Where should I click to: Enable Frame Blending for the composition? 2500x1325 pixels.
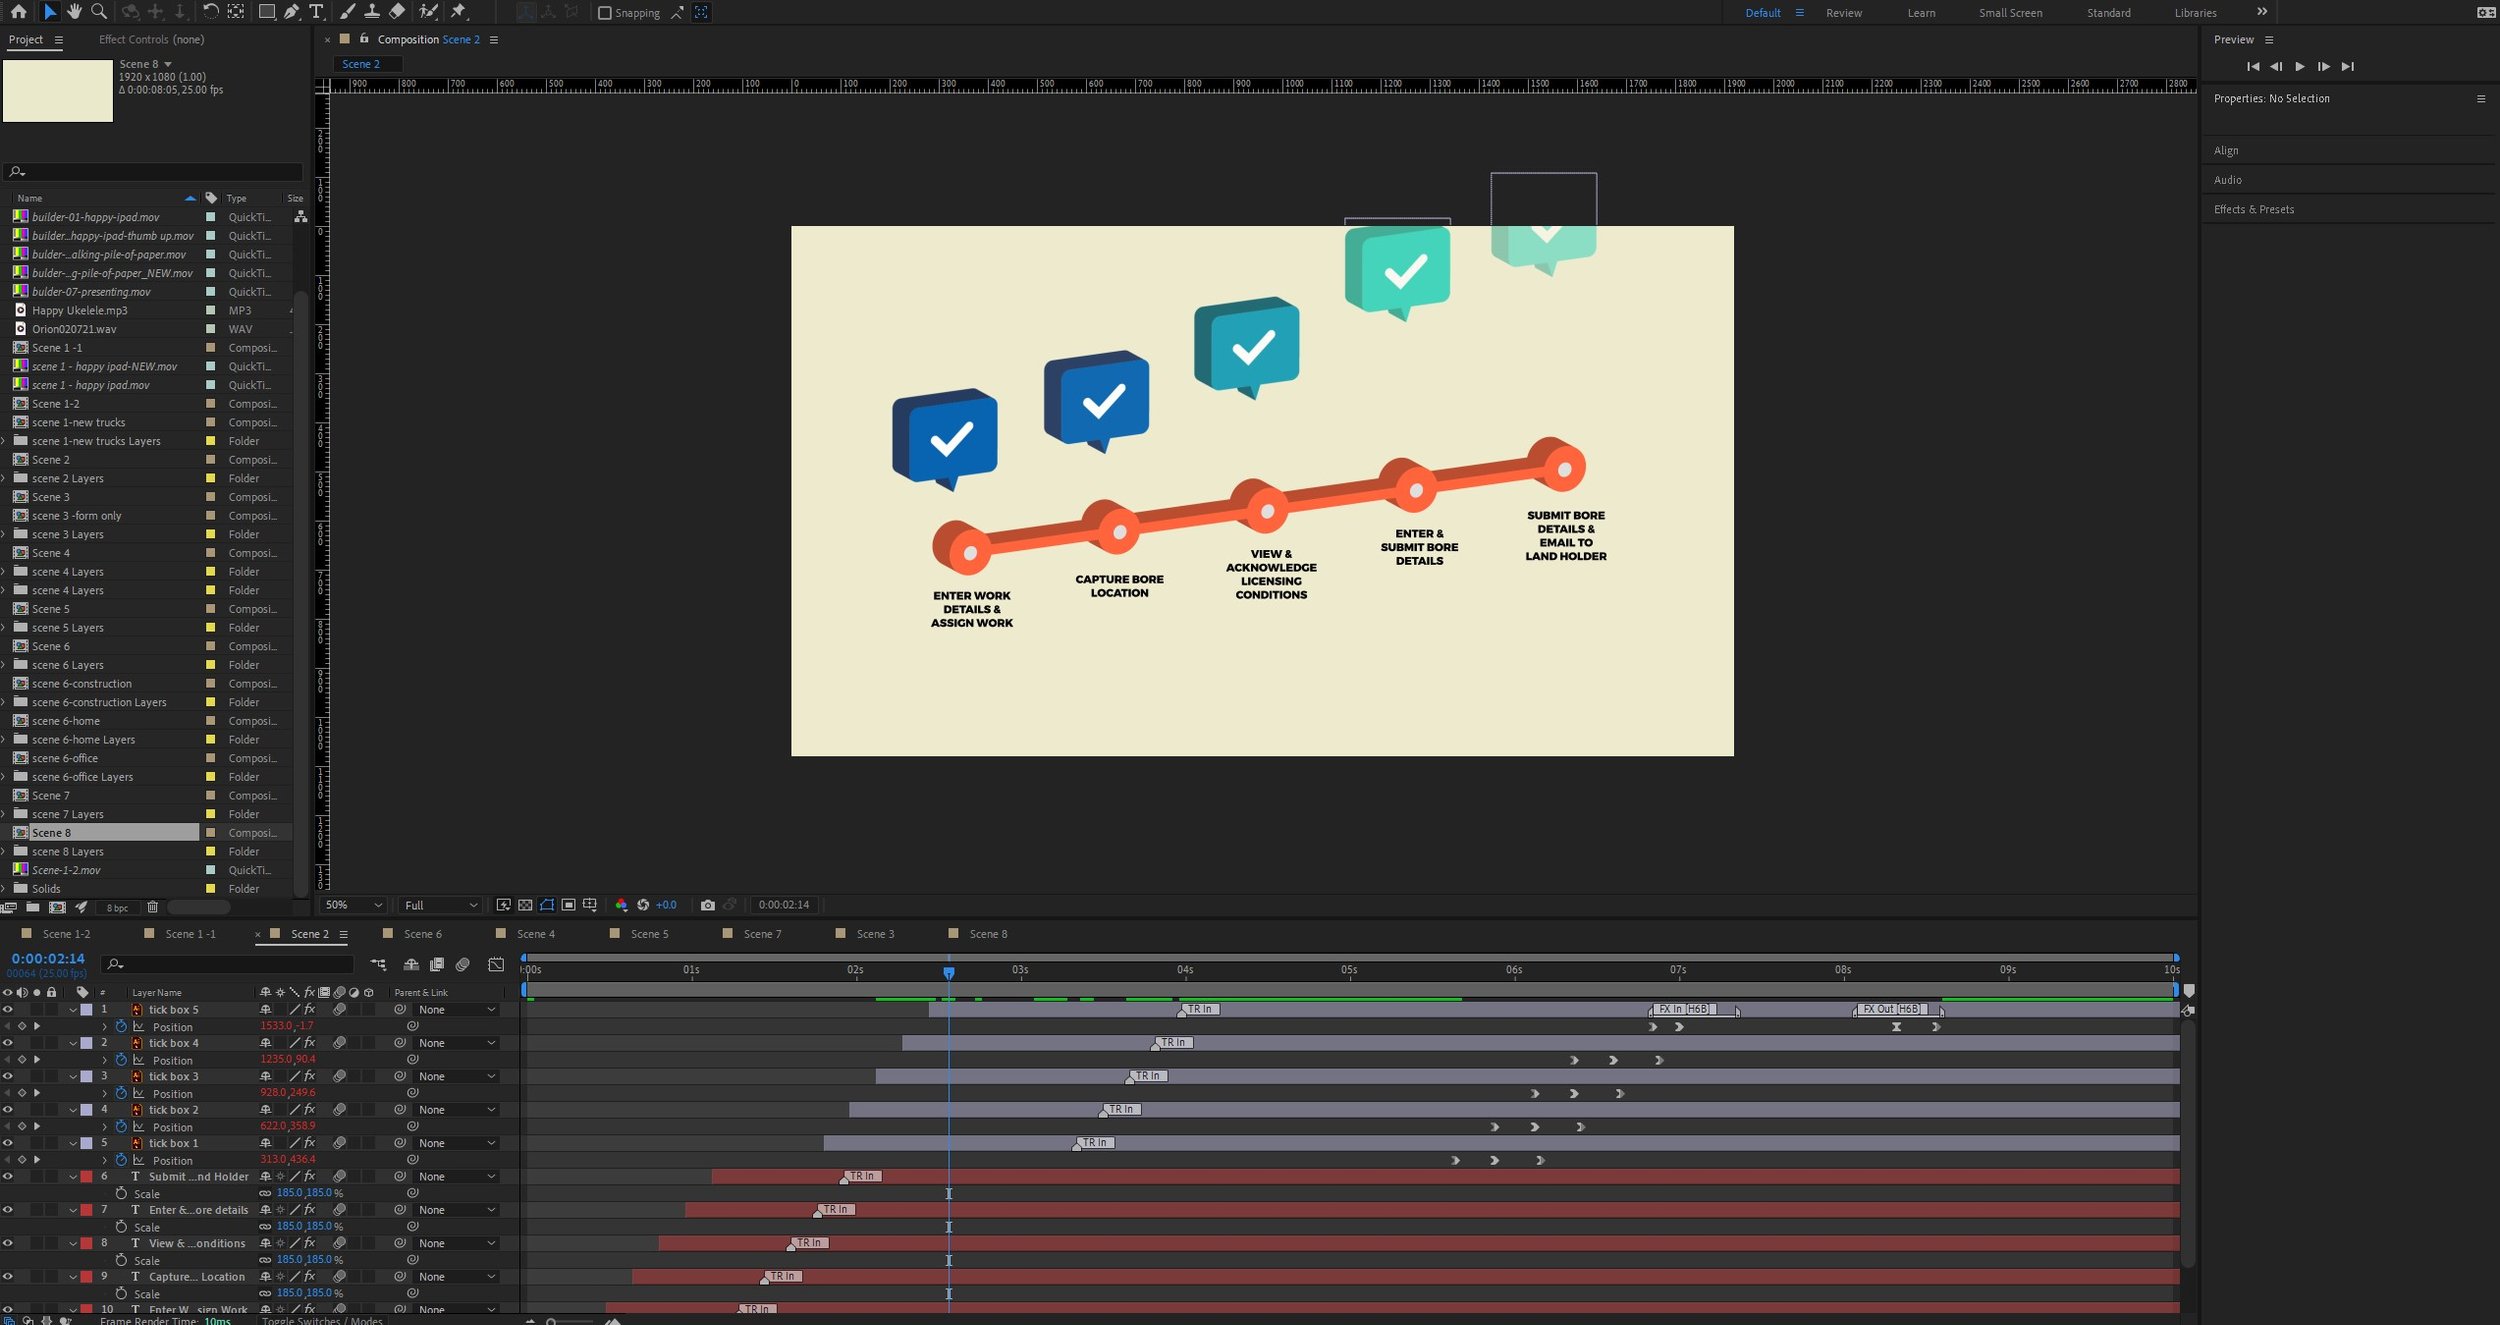pos(437,965)
